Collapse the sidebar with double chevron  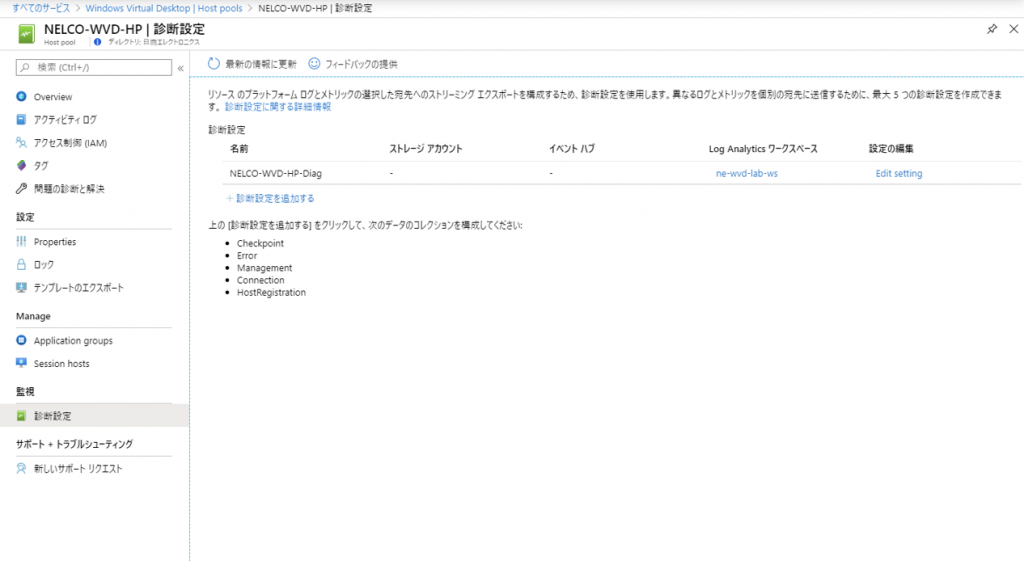pos(181,68)
